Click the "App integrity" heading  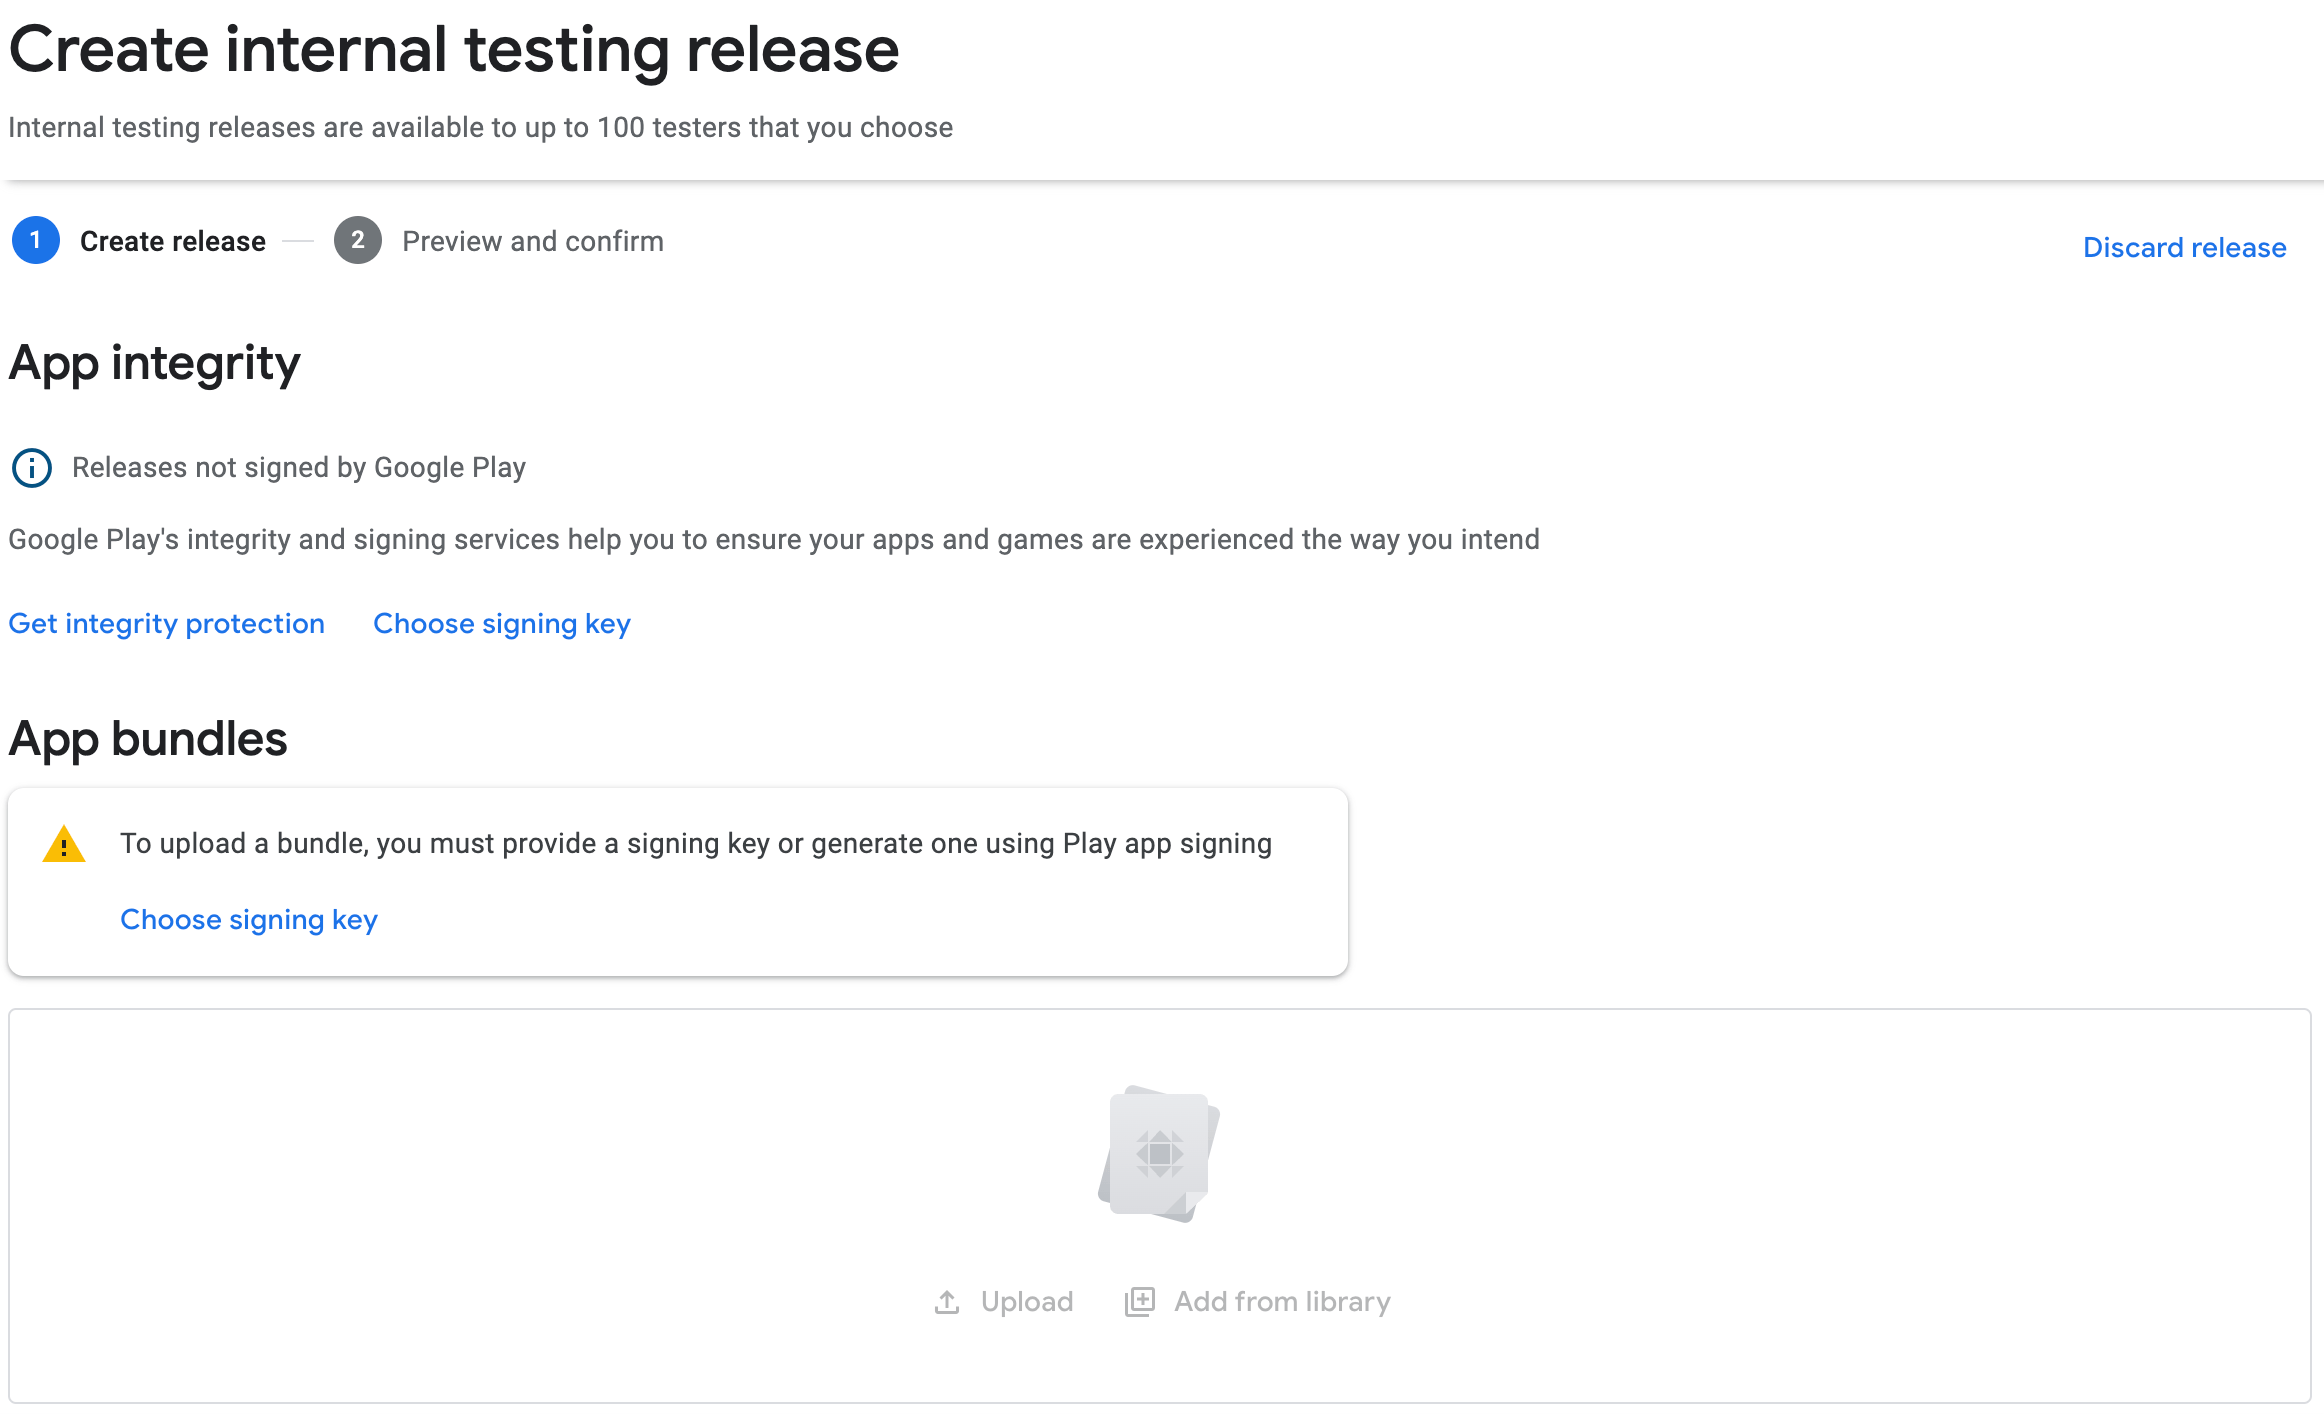[154, 363]
